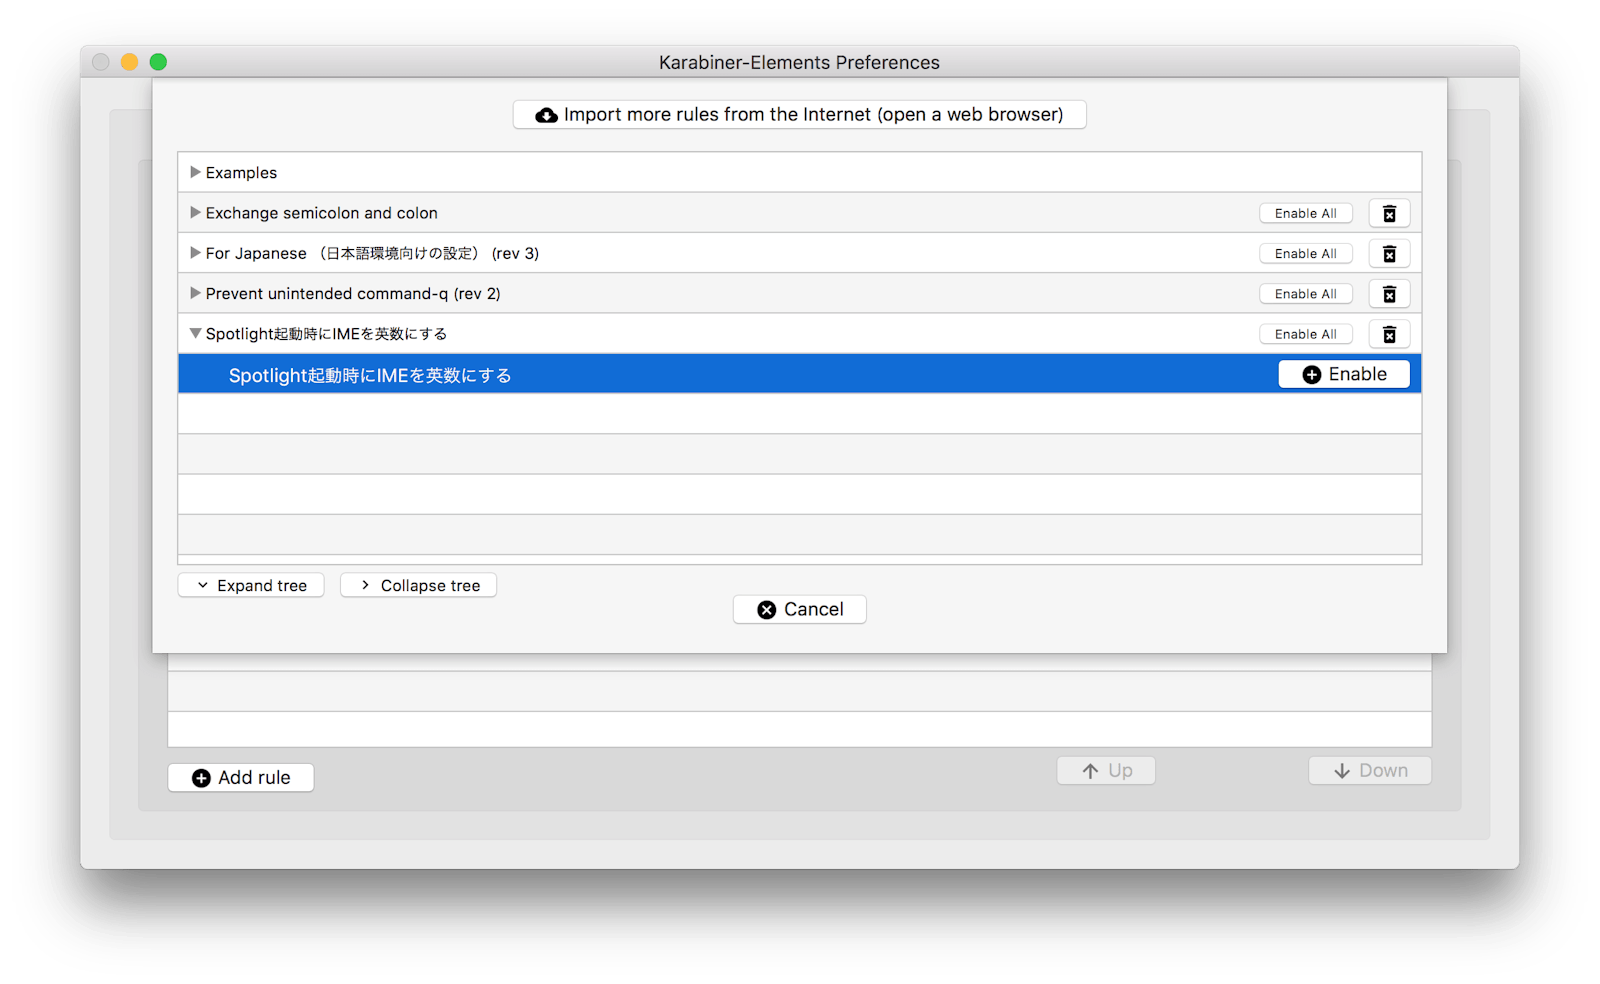
Task: Select the highlighted Spotlight起動時にIMEを英数にする child row
Action: click(x=799, y=374)
